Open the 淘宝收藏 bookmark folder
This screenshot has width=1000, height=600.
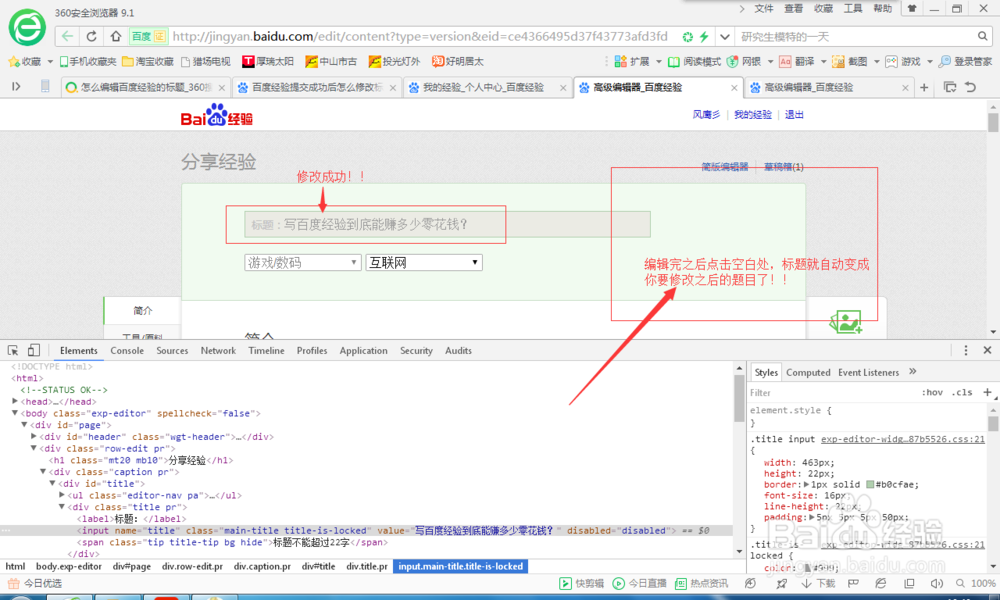tap(147, 62)
